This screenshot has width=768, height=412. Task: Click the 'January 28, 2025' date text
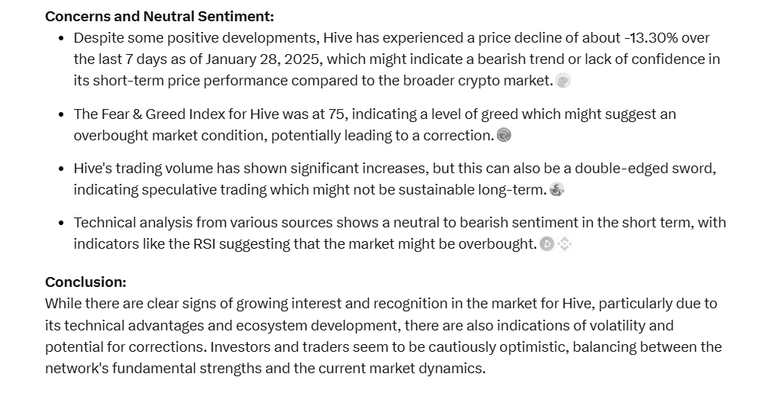tap(264, 59)
